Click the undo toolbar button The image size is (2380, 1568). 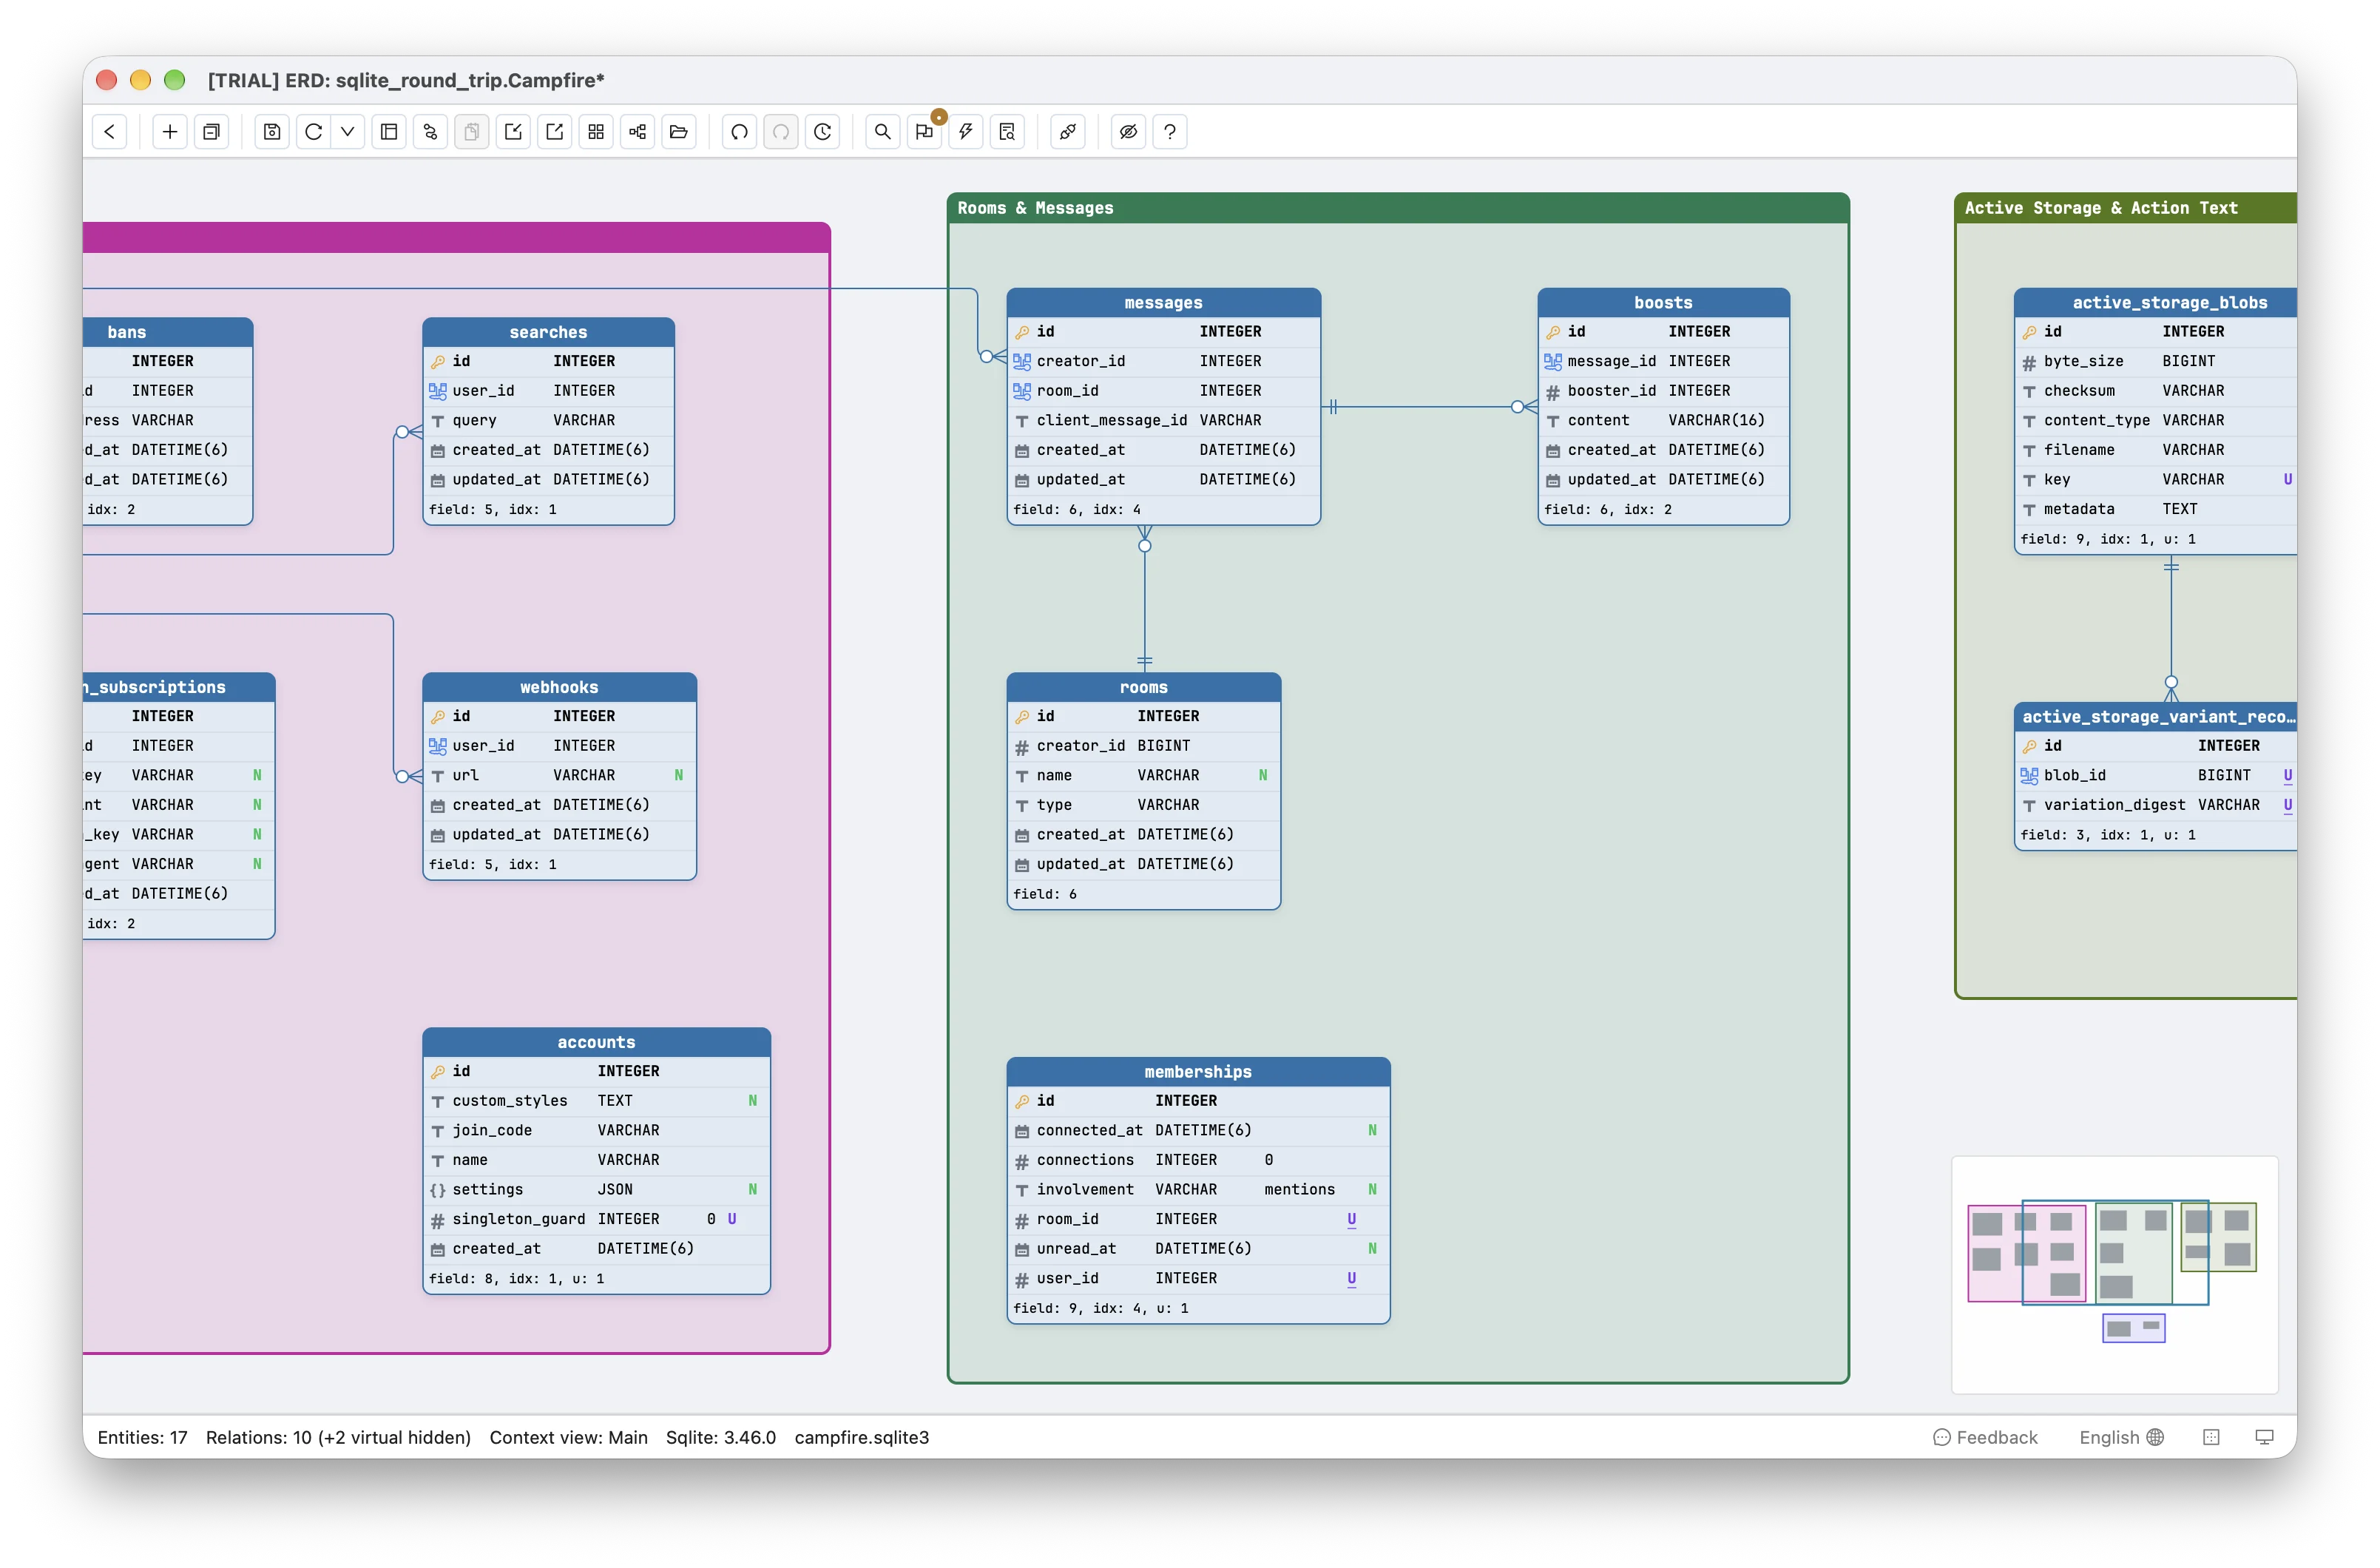[x=740, y=131]
